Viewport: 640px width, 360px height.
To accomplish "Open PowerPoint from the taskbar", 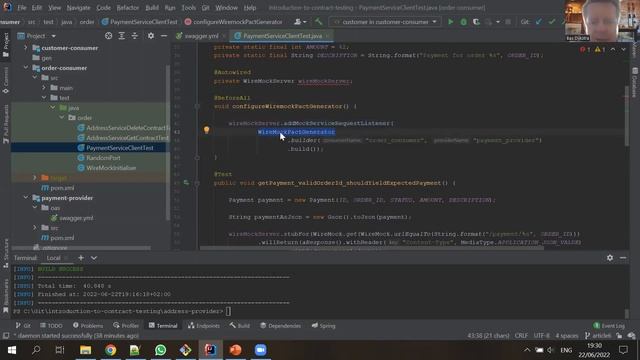I will click(x=236, y=350).
